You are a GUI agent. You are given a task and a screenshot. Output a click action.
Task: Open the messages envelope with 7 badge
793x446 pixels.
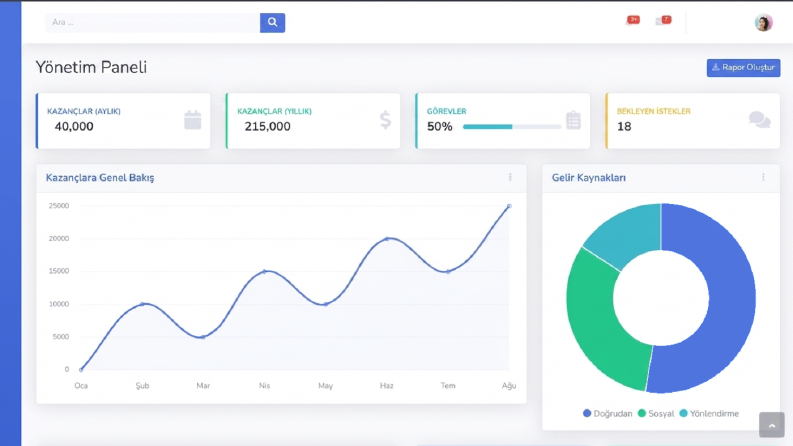click(x=663, y=21)
